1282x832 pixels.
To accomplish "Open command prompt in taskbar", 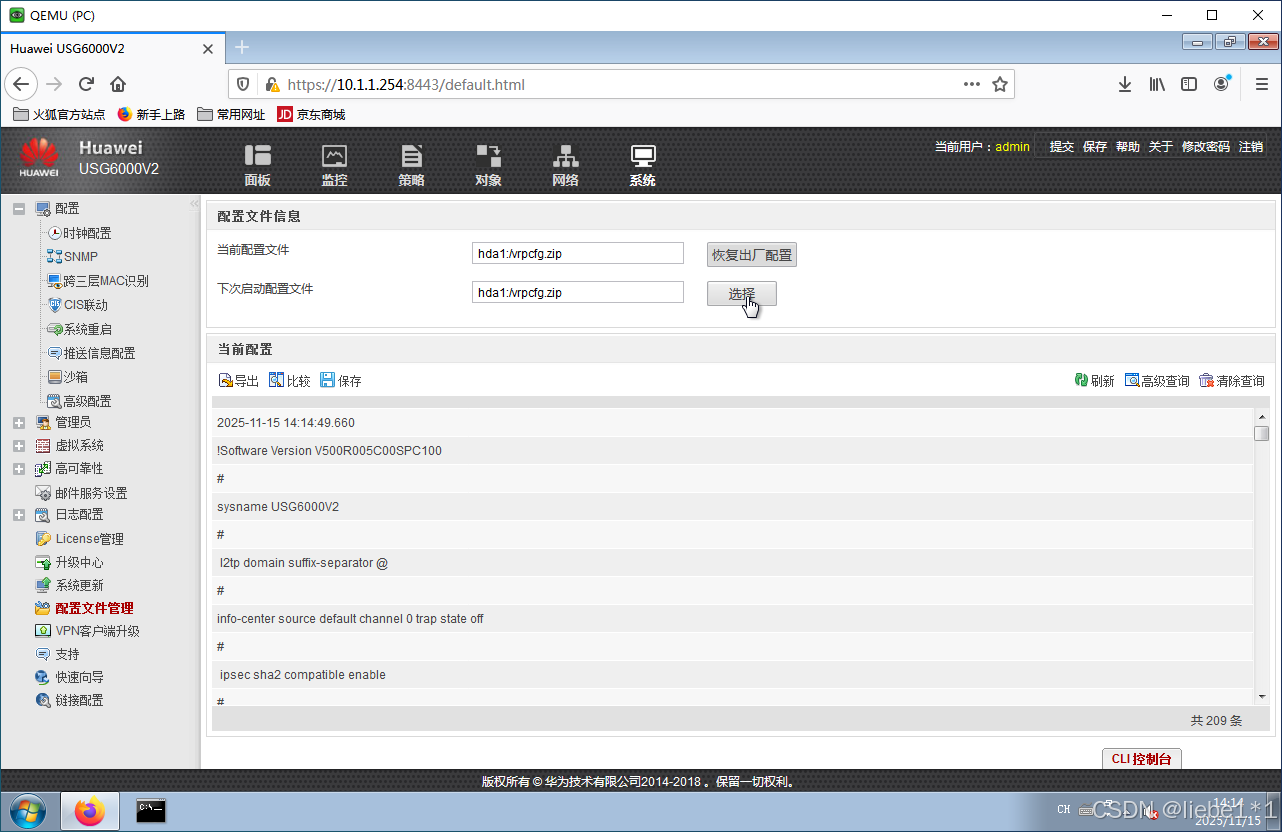I will 151,811.
